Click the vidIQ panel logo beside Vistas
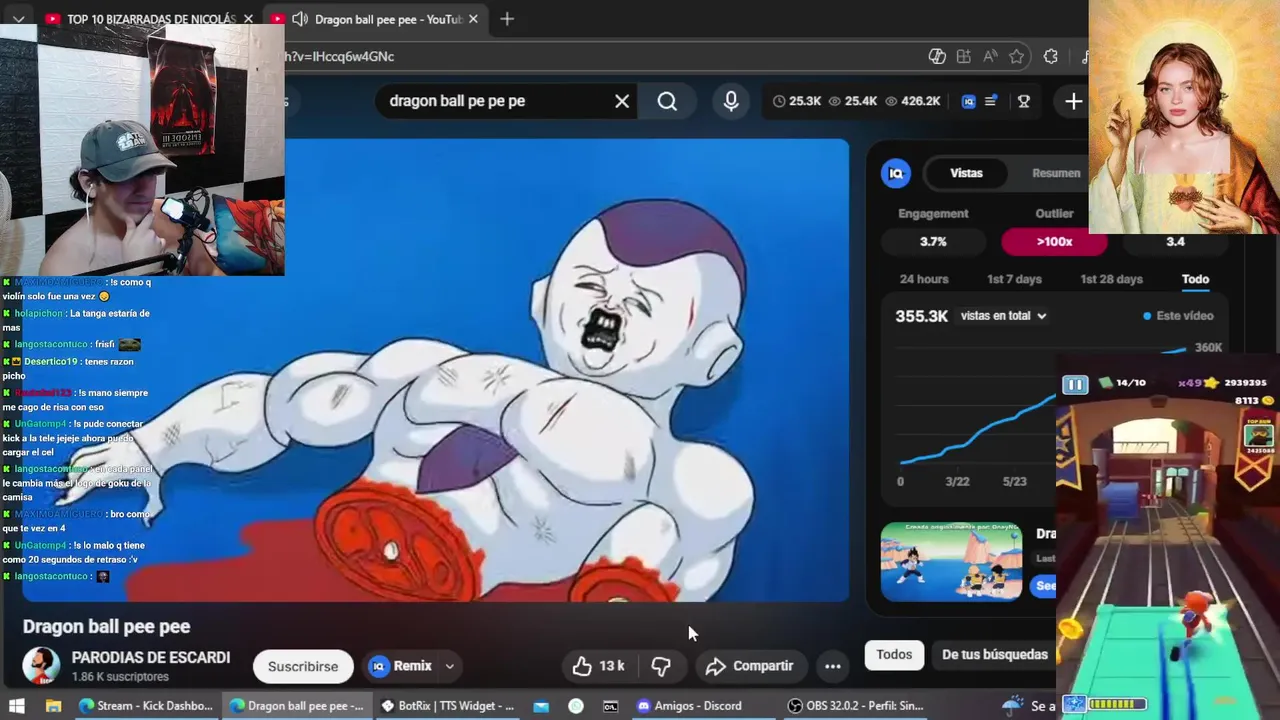This screenshot has width=1280, height=720. point(896,173)
